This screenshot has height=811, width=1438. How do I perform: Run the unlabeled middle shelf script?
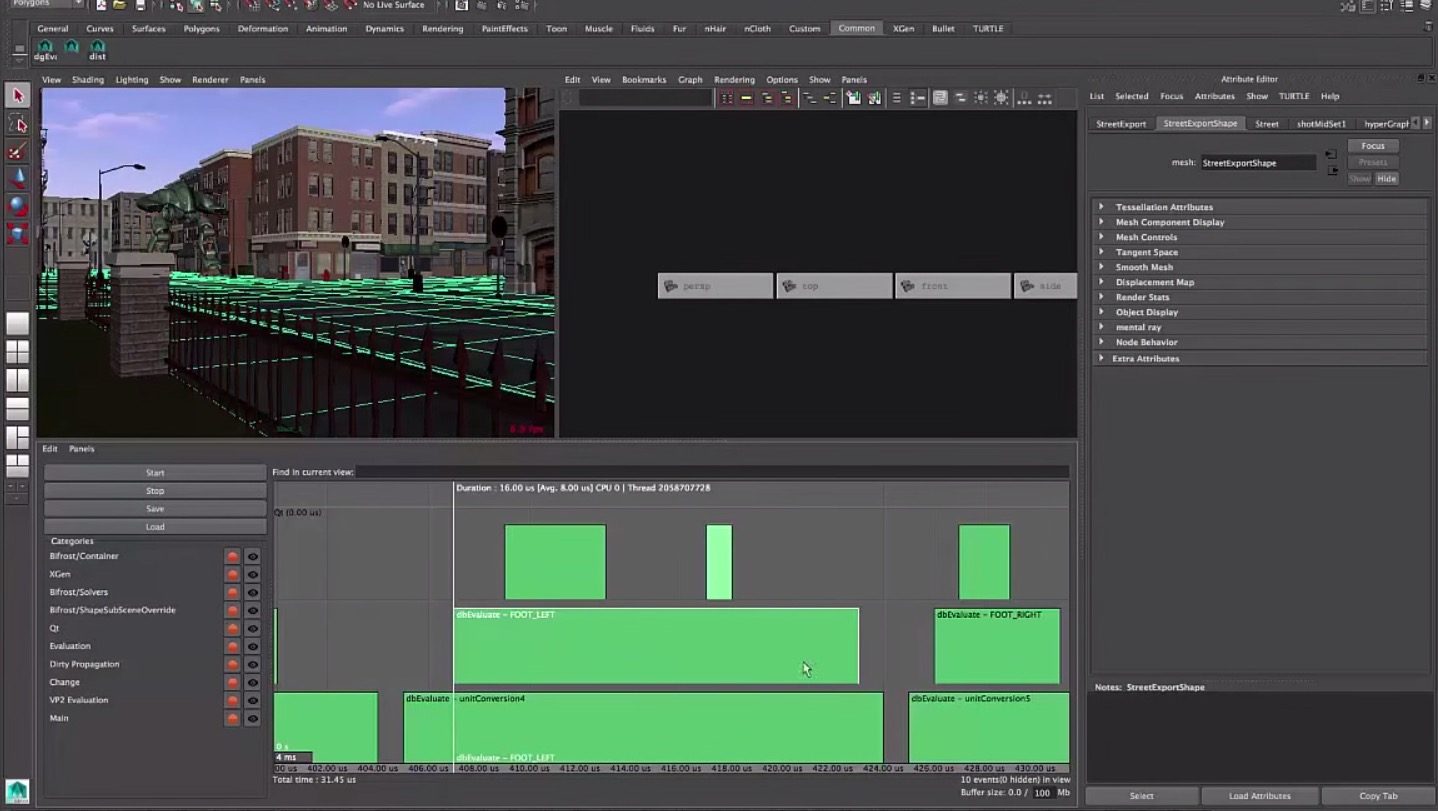click(x=71, y=48)
